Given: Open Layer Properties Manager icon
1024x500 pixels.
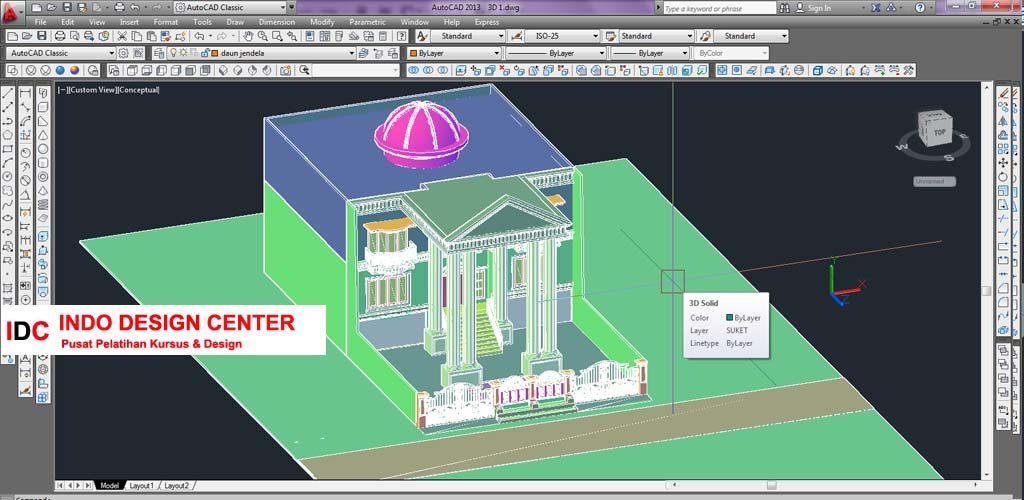Looking at the screenshot, I should coord(159,53).
